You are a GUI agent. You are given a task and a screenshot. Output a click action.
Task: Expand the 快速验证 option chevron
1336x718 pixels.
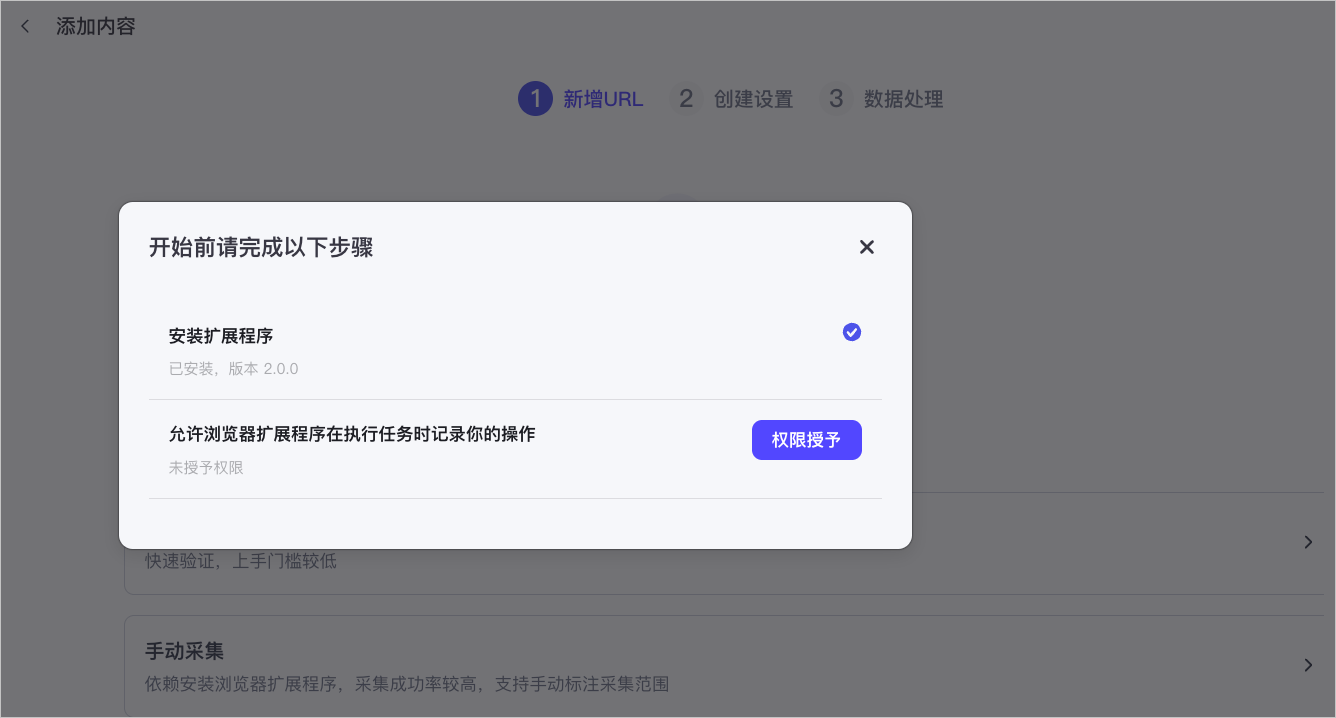pos(1308,542)
